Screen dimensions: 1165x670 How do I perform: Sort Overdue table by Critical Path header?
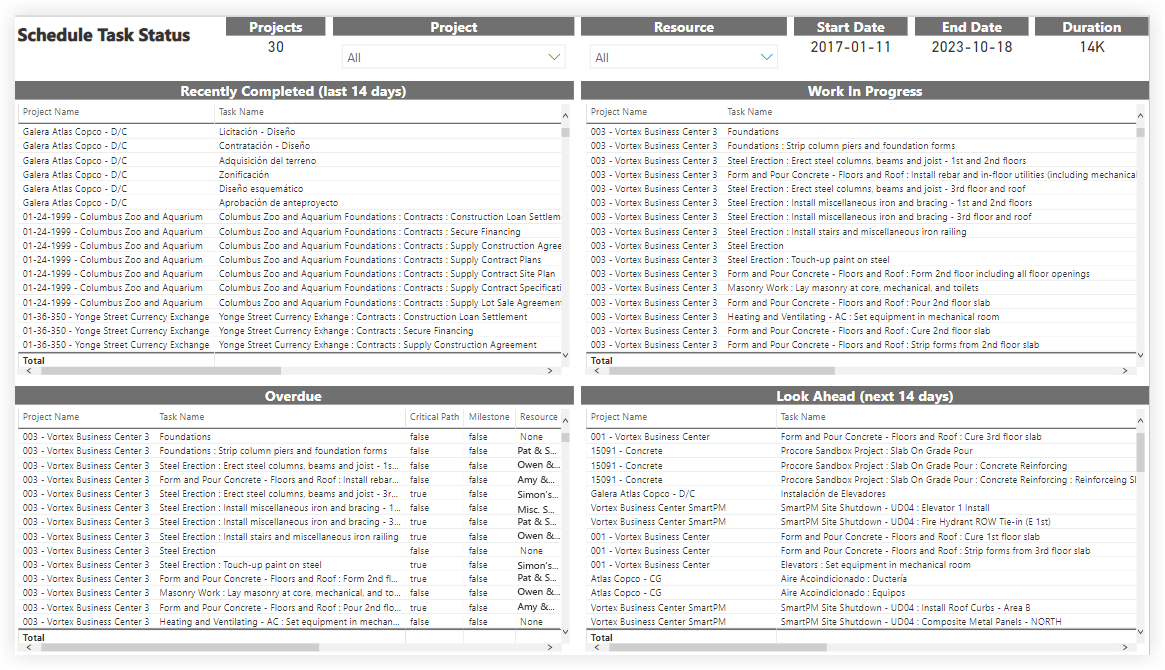coord(434,417)
